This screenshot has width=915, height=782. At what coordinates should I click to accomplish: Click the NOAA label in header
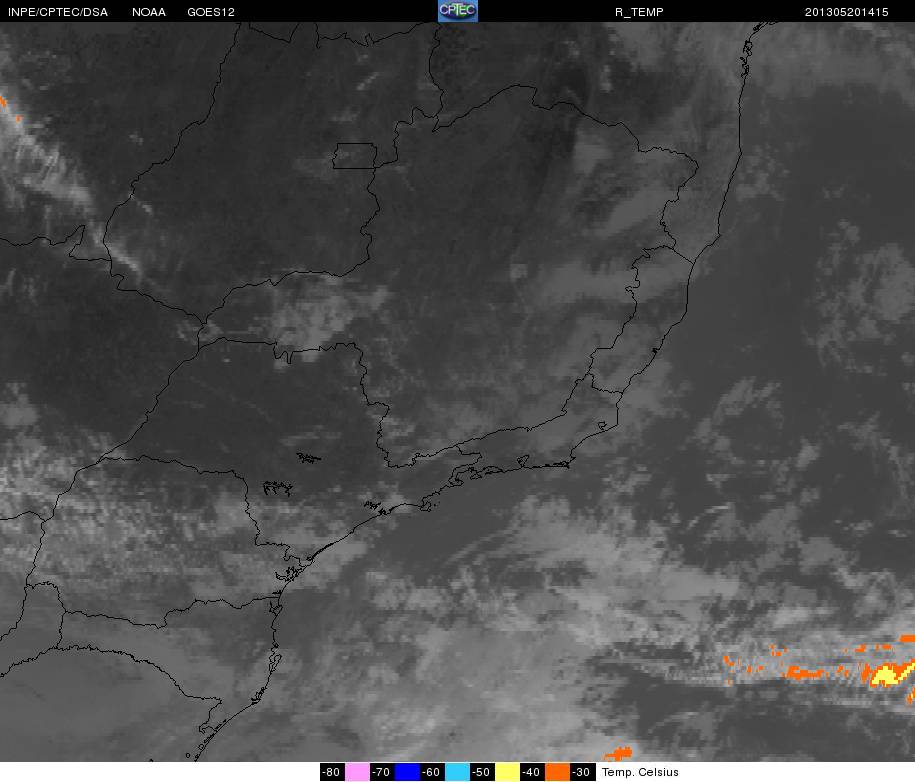(x=149, y=12)
